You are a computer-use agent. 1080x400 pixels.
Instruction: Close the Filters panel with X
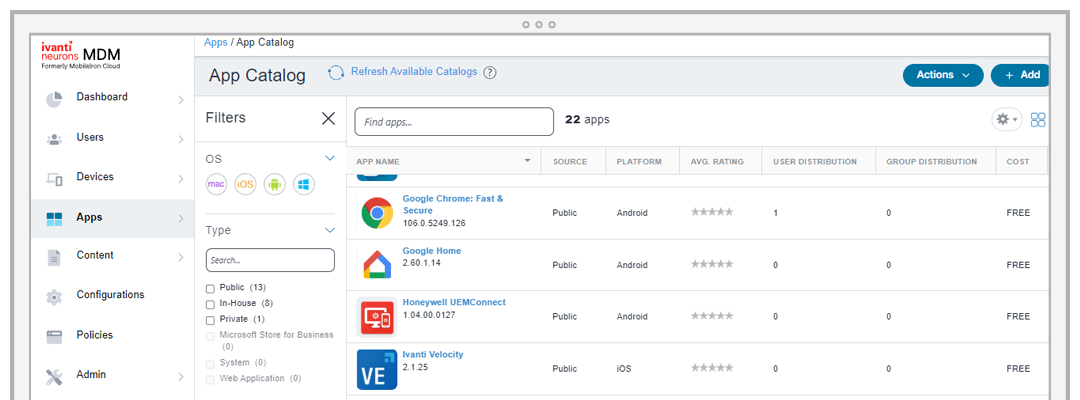329,118
